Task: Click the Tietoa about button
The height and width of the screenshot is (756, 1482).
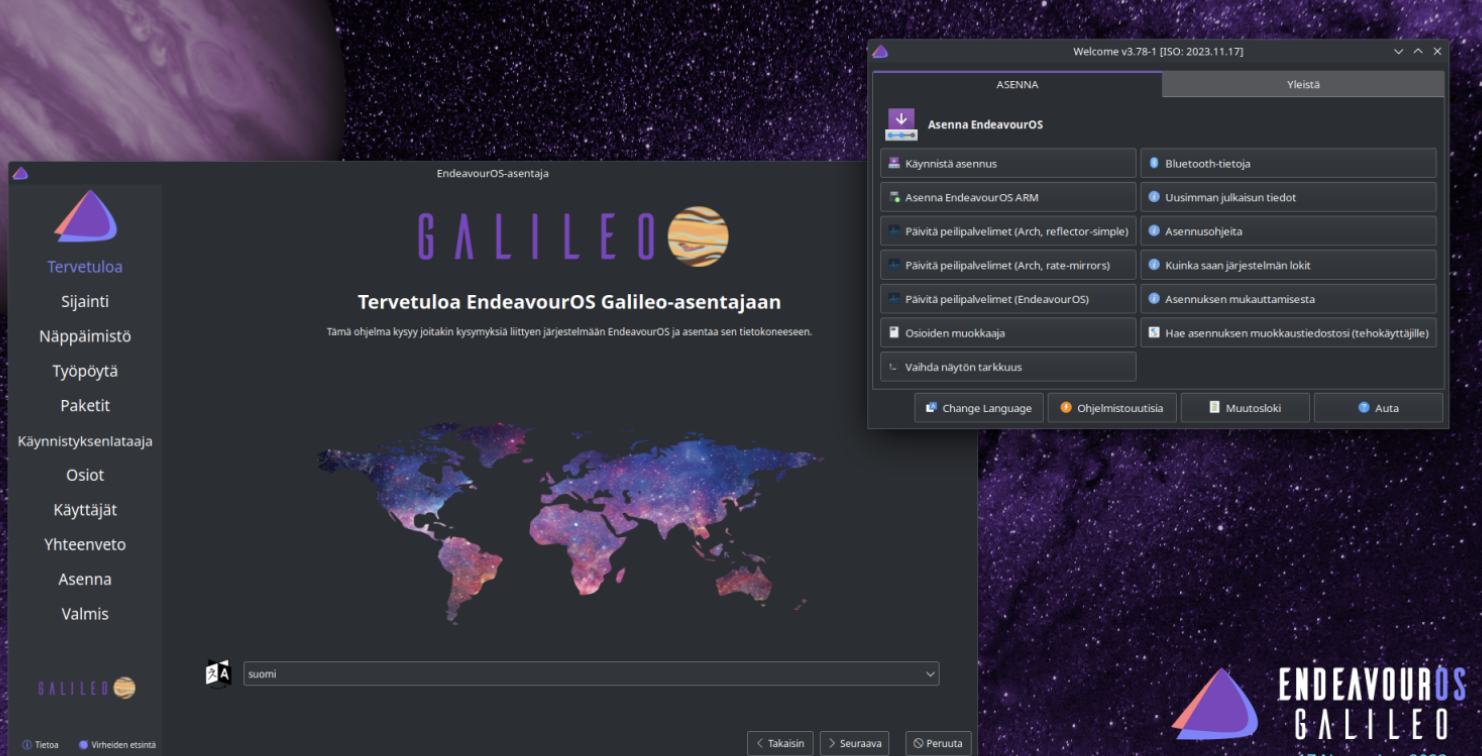Action: pos(40,744)
